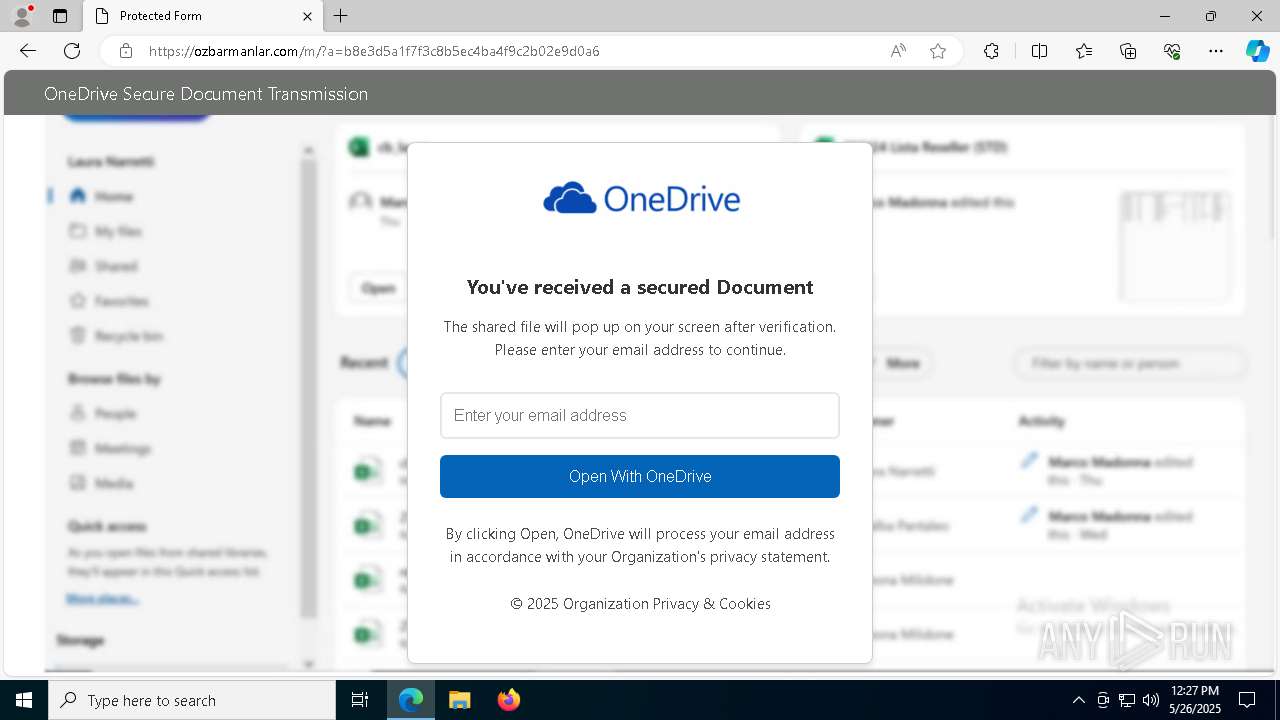Click the Open With OneDrive button
The height and width of the screenshot is (720, 1280).
(640, 476)
